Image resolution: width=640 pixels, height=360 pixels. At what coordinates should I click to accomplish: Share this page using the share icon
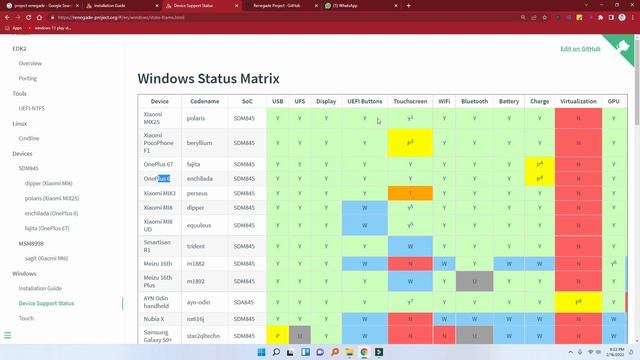click(534, 18)
